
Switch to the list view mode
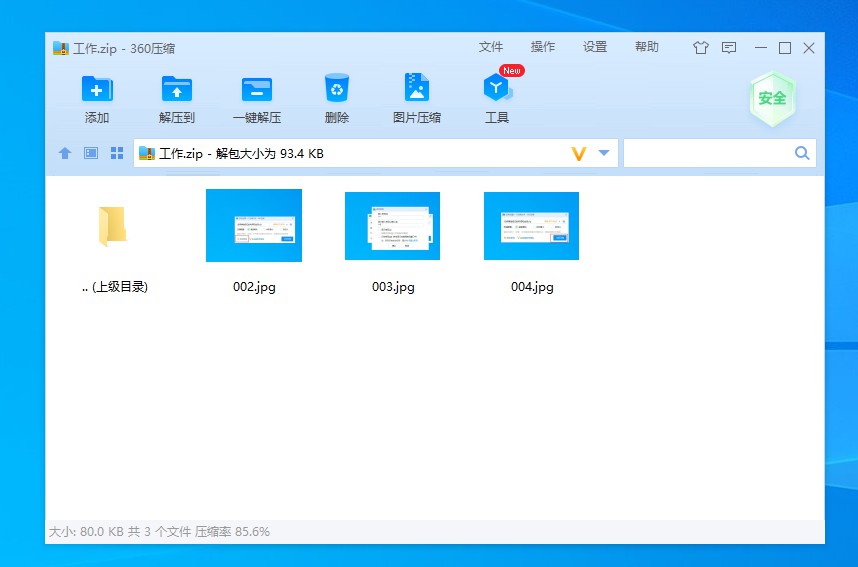(91, 153)
